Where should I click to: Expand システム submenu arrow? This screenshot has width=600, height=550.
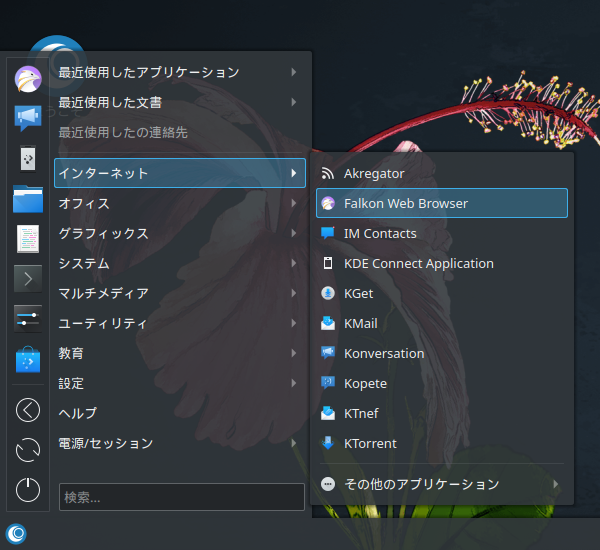point(293,263)
